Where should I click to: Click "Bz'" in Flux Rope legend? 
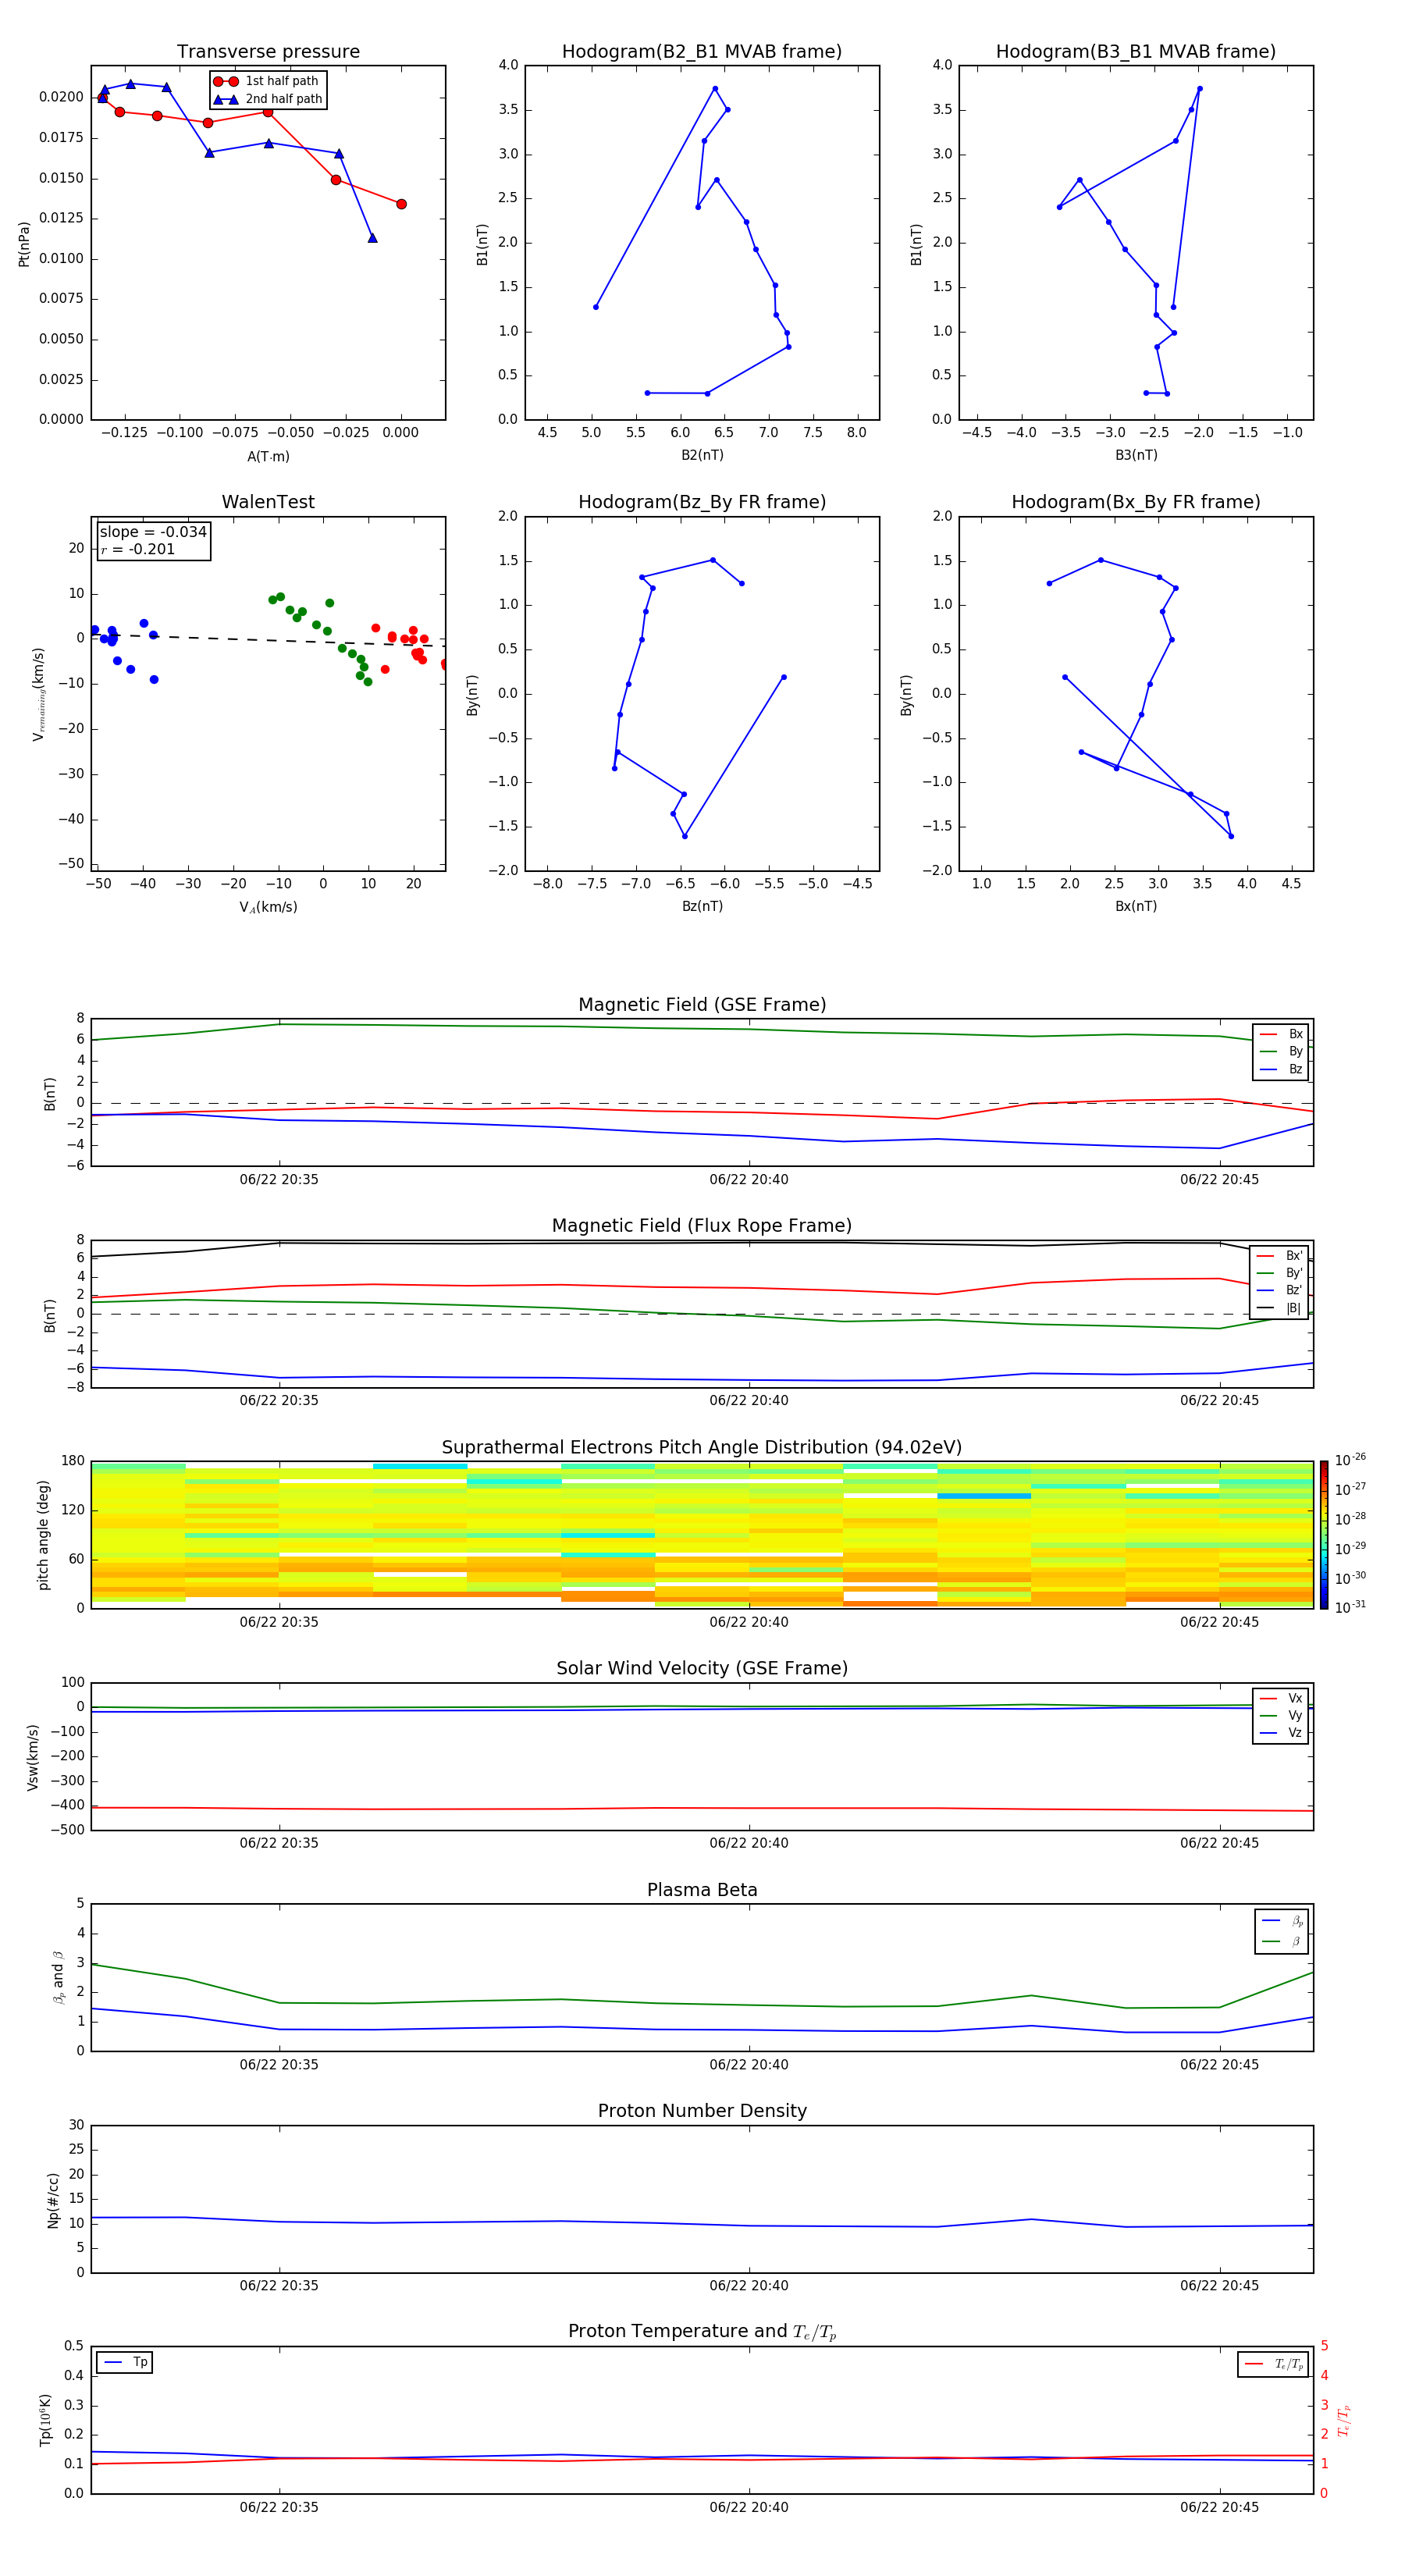coord(1294,1290)
